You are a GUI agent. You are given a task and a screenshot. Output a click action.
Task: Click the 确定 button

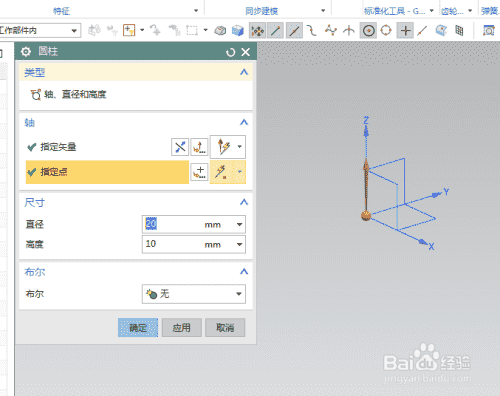tap(138, 328)
